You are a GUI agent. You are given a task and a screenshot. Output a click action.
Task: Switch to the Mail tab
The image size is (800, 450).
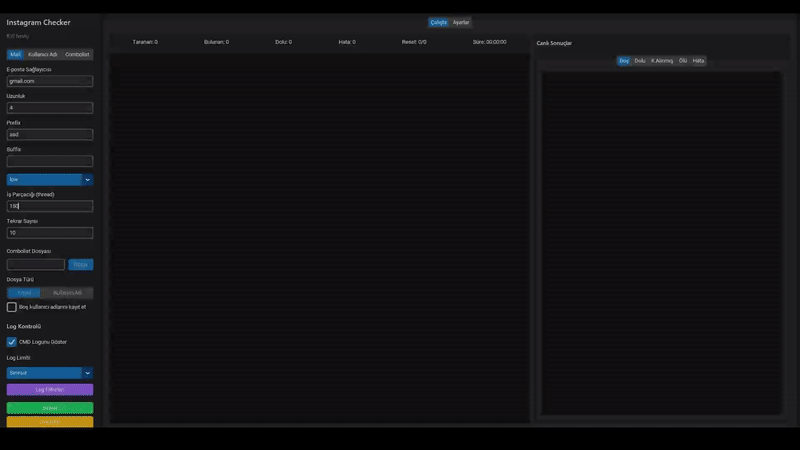pyautogui.click(x=15, y=54)
